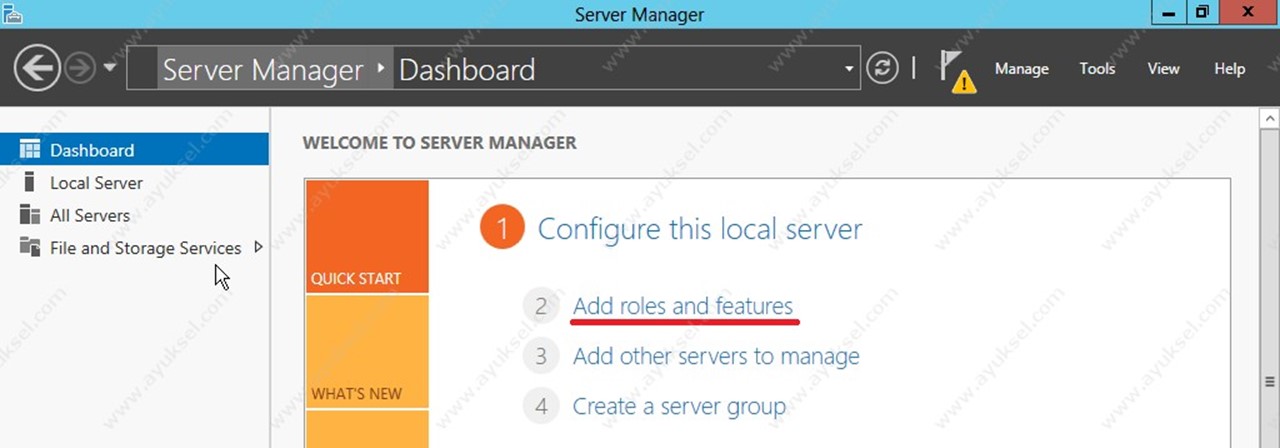Click the All Servers icon
This screenshot has height=448, width=1280.
[x=30, y=215]
